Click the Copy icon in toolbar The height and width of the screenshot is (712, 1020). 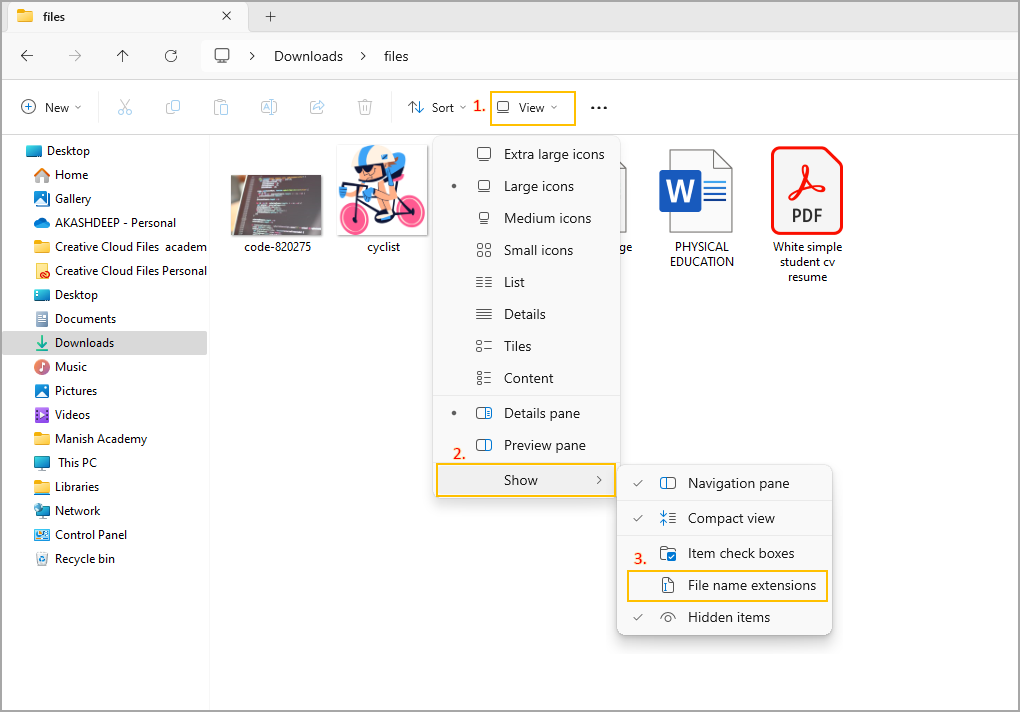pos(173,108)
